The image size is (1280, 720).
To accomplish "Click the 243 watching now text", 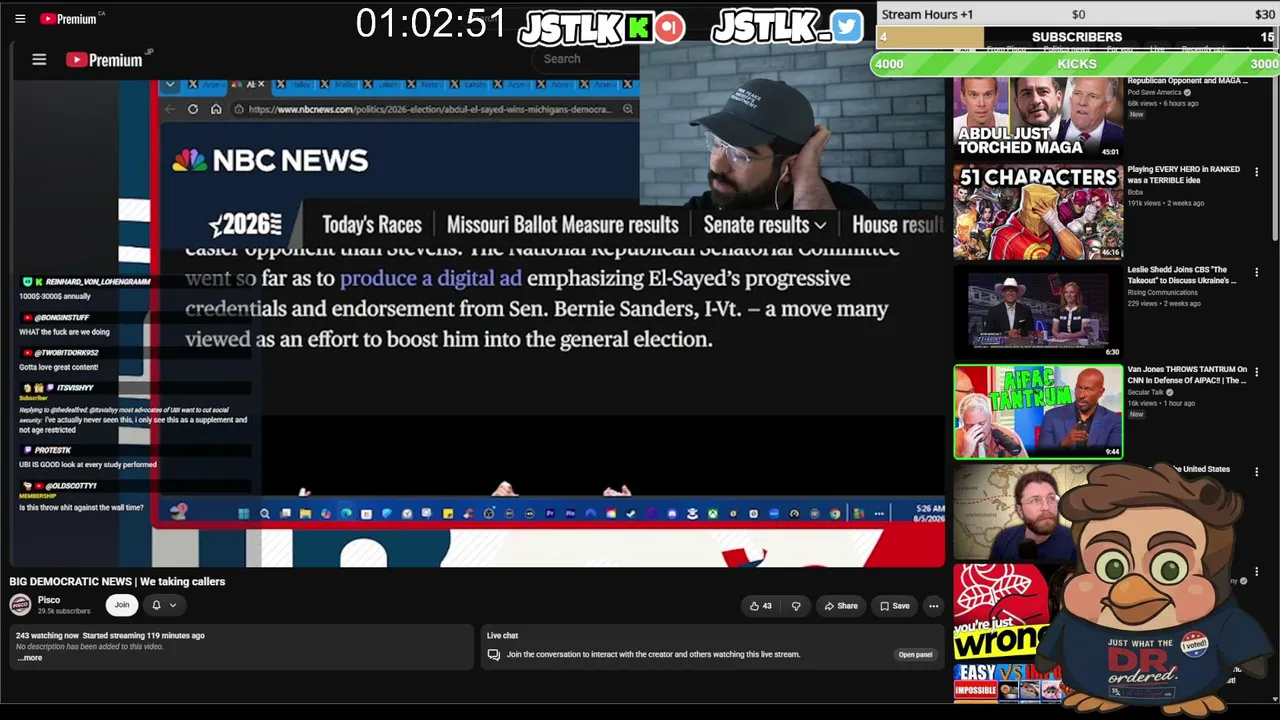I will (47, 636).
